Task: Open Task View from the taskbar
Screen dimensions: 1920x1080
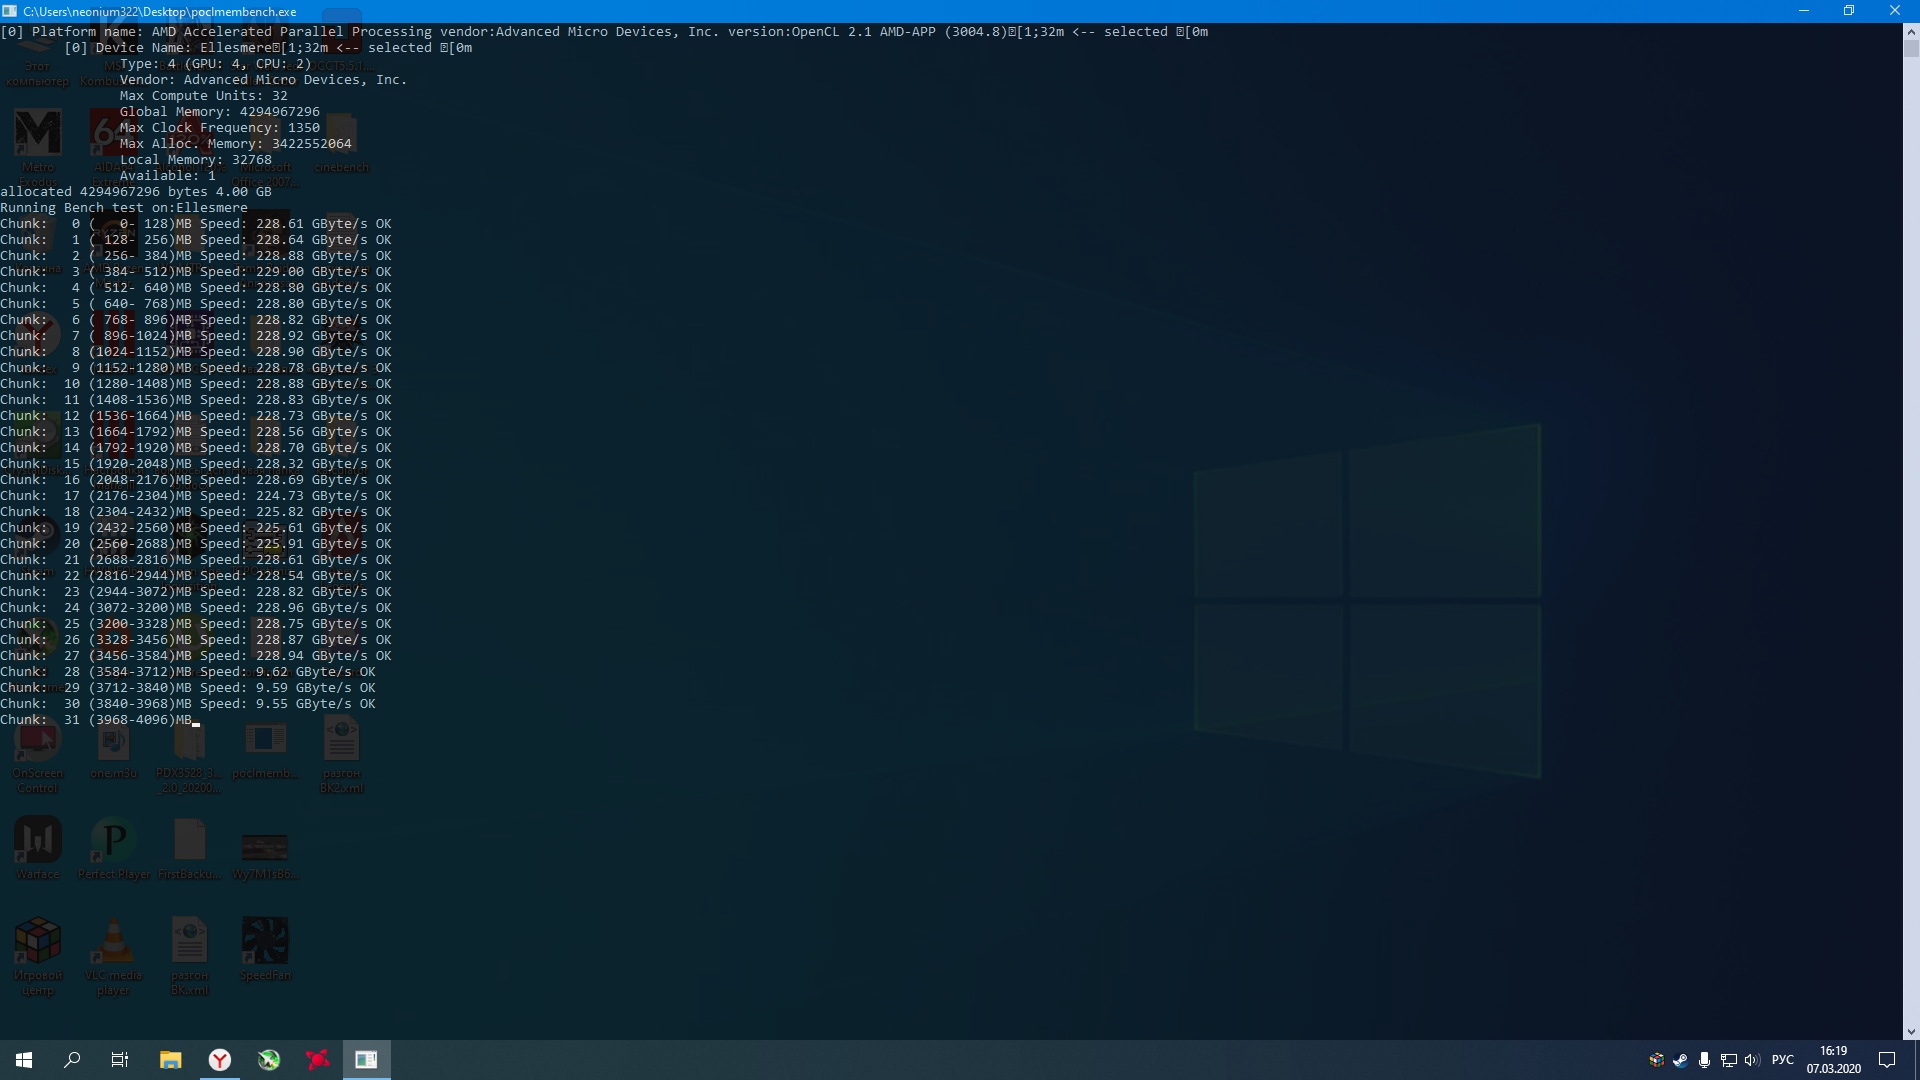Action: click(x=120, y=1060)
